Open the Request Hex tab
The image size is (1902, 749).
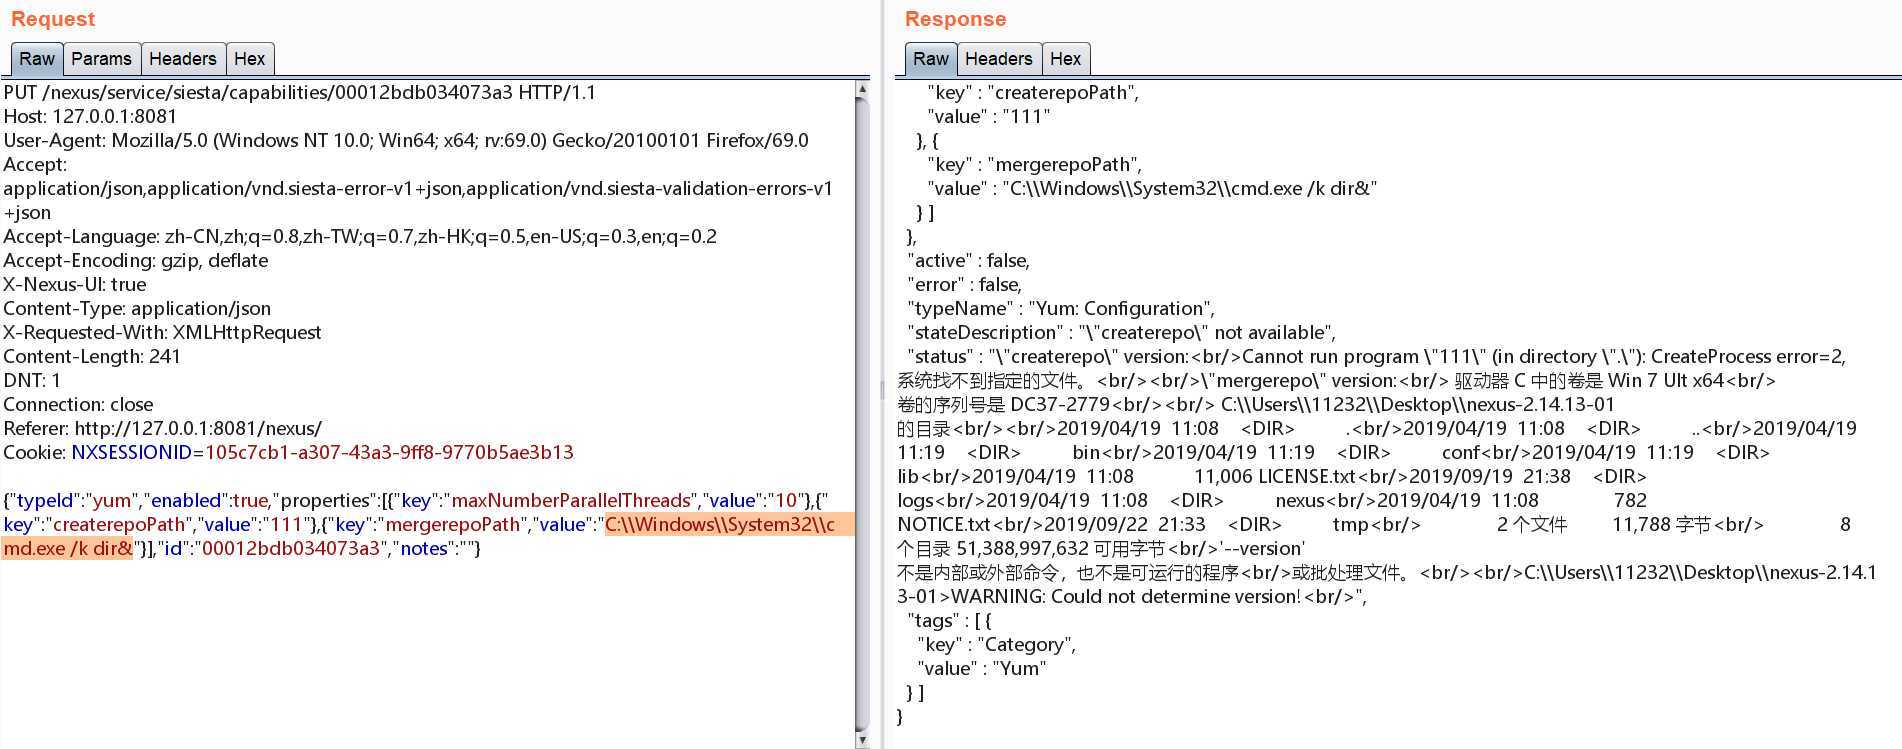click(x=250, y=59)
